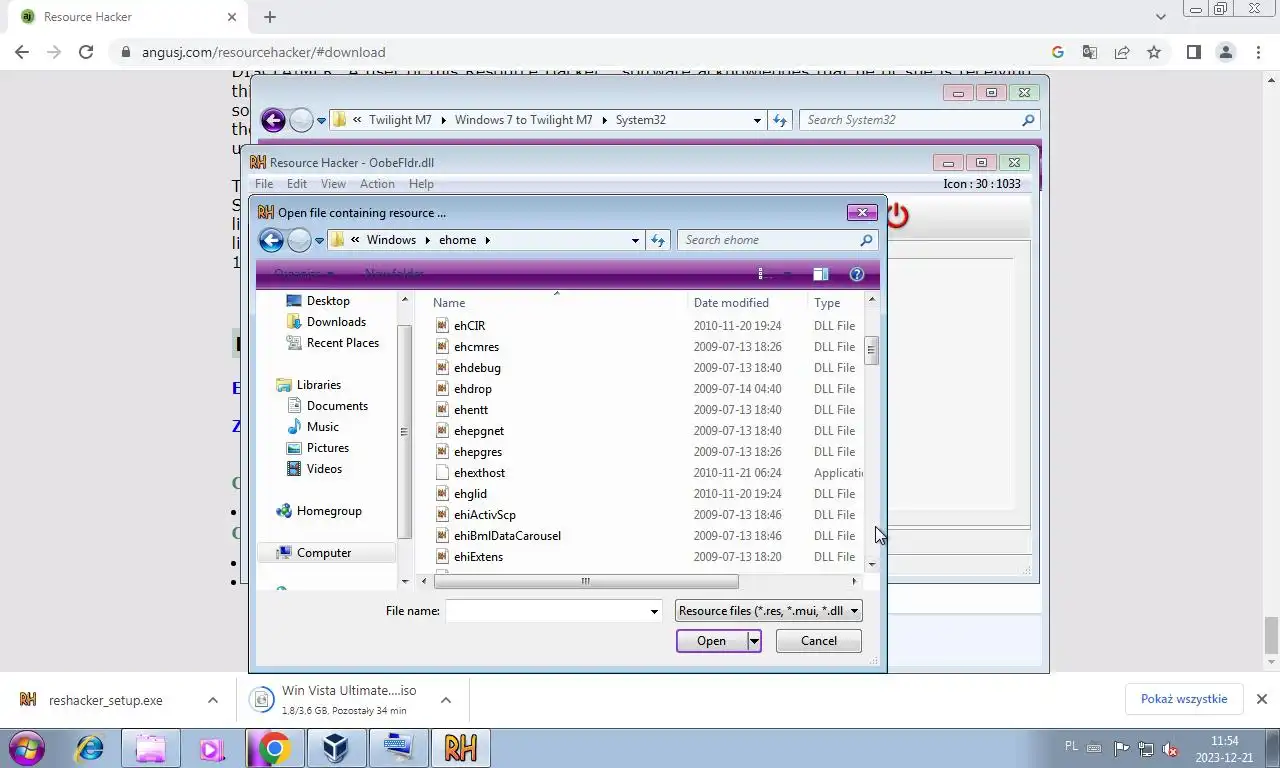The width and height of the screenshot is (1280, 768).
Task: Select the file ehdrop
Action: (473, 389)
